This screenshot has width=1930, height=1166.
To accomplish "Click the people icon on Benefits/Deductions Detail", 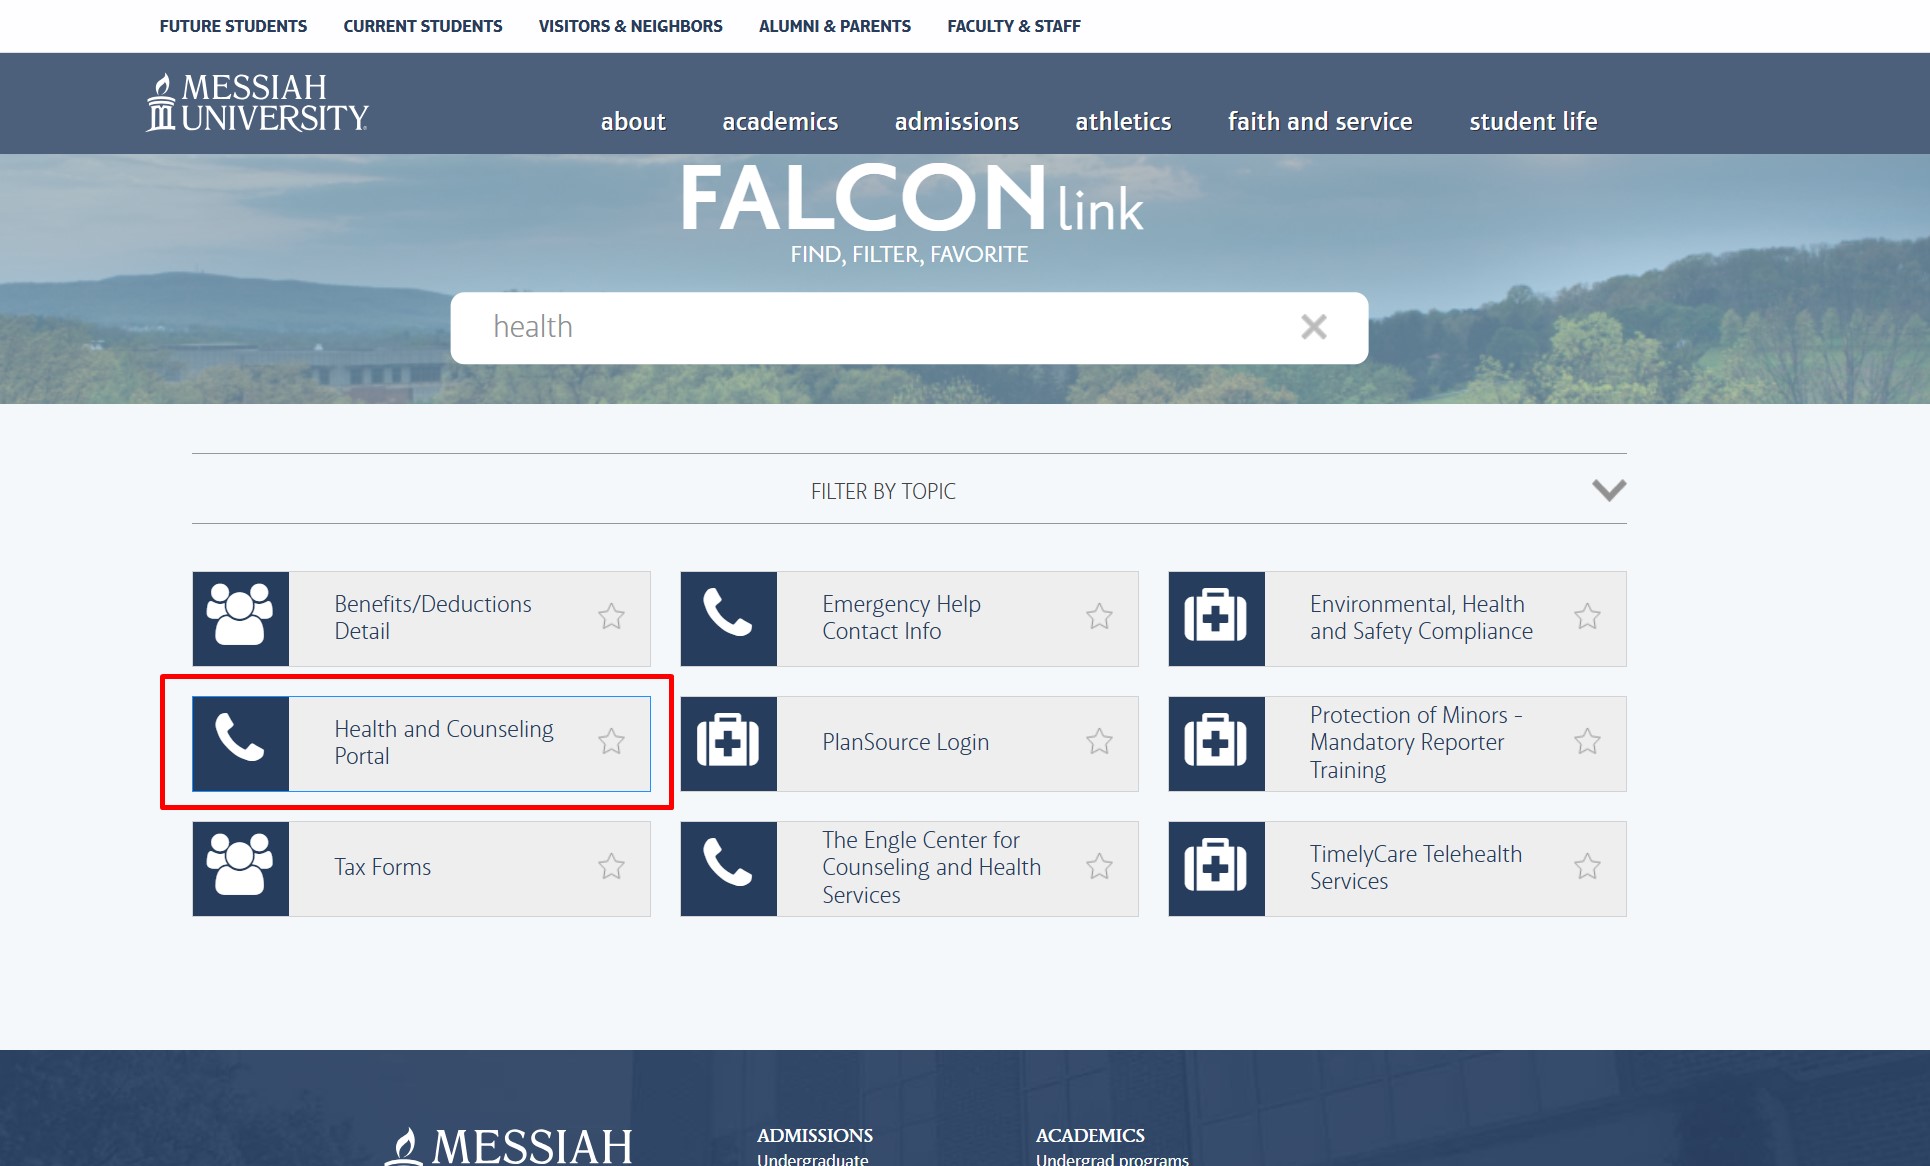I will 240,618.
